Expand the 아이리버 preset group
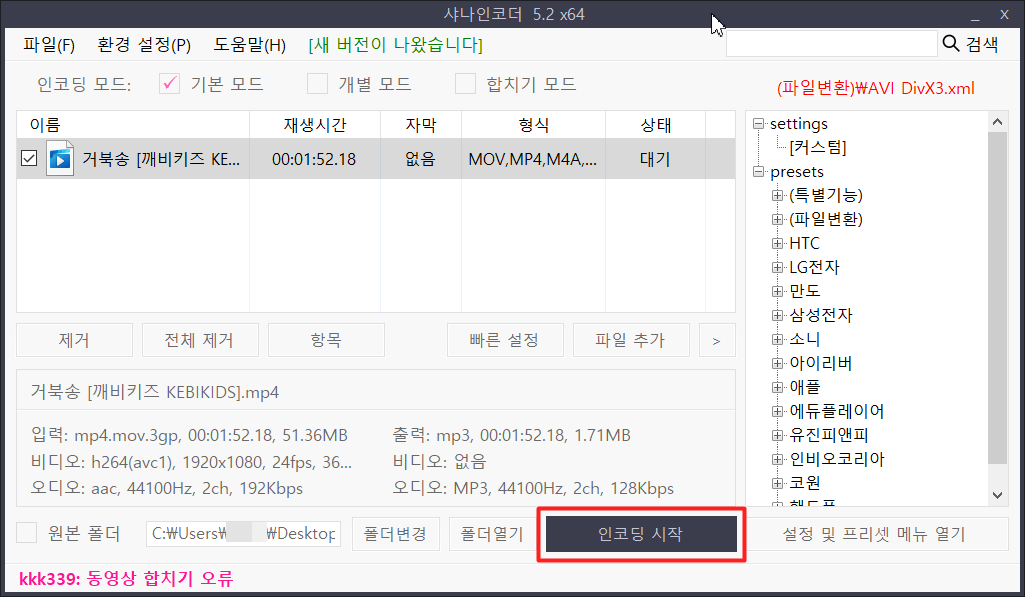1025x597 pixels. [777, 363]
